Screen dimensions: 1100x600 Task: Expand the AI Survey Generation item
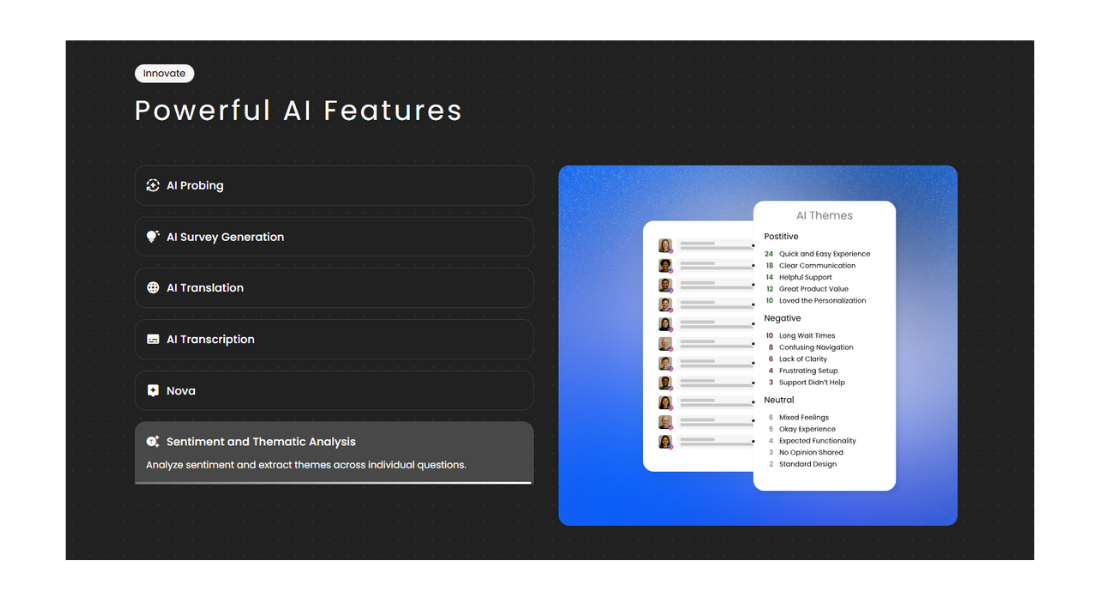point(333,236)
